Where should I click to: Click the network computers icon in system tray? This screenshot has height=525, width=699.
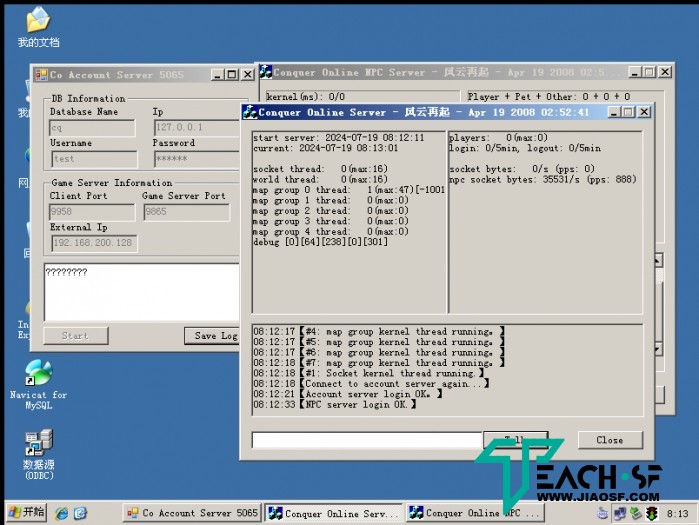click(x=619, y=513)
